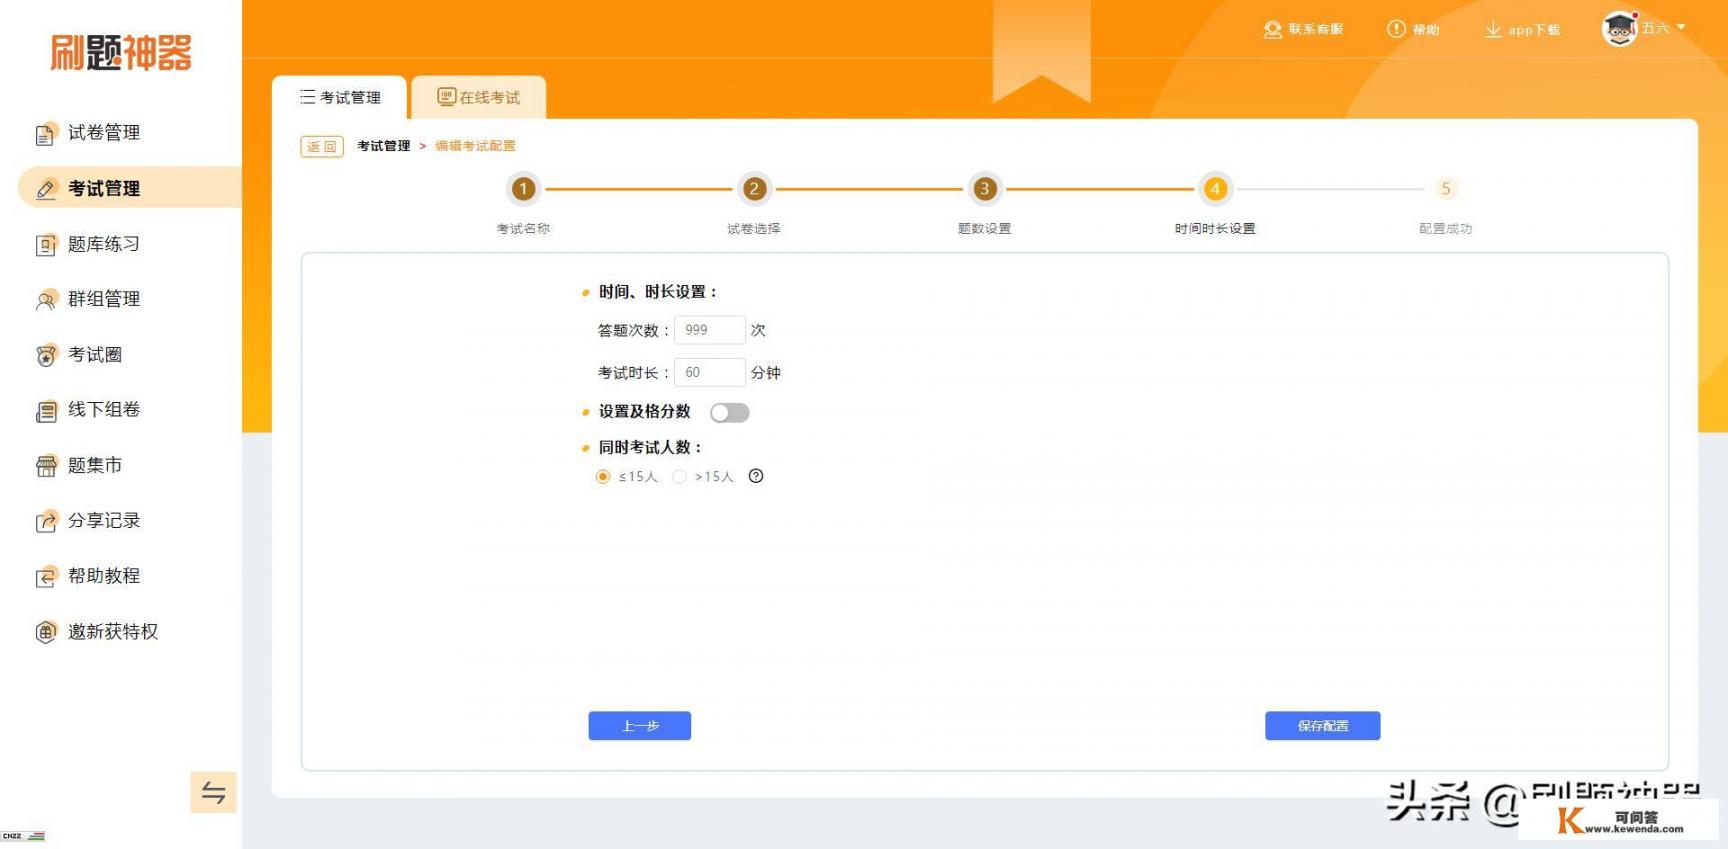Click step 4 时间时长设置 circle
Image resolution: width=1728 pixels, height=849 pixels.
[1215, 189]
